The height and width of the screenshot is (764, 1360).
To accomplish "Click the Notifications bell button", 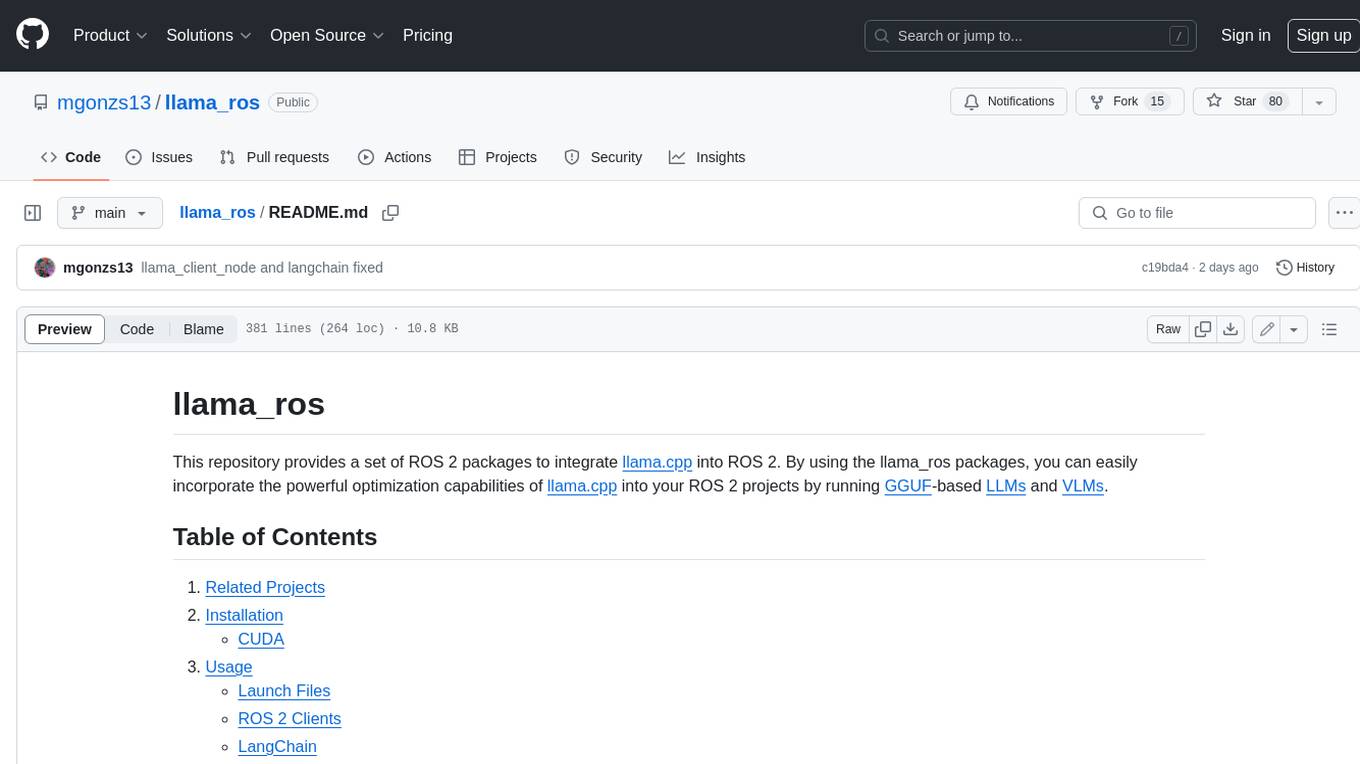I will coord(1008,102).
